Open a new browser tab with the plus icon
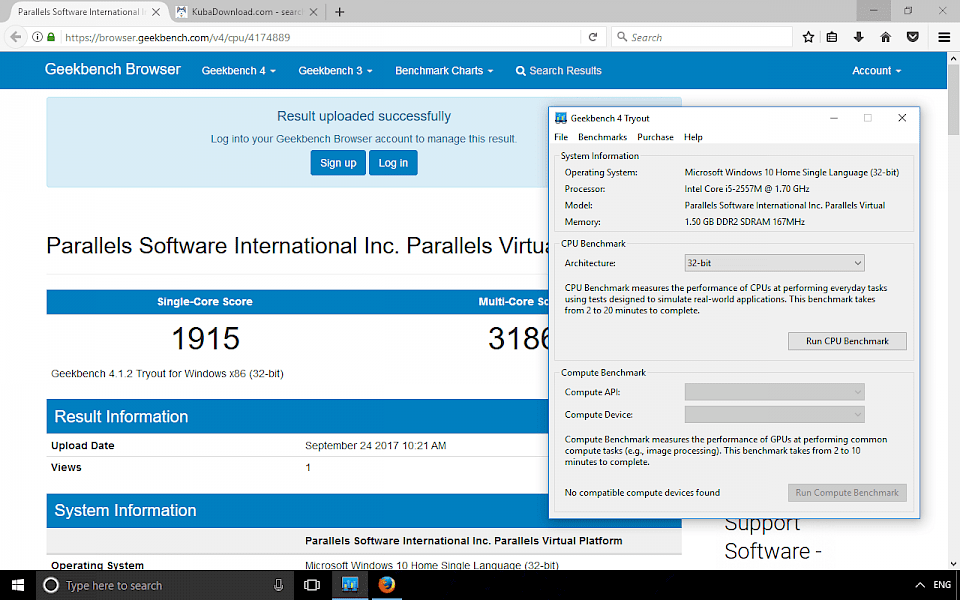Image resolution: width=960 pixels, height=600 pixels. coord(340,12)
